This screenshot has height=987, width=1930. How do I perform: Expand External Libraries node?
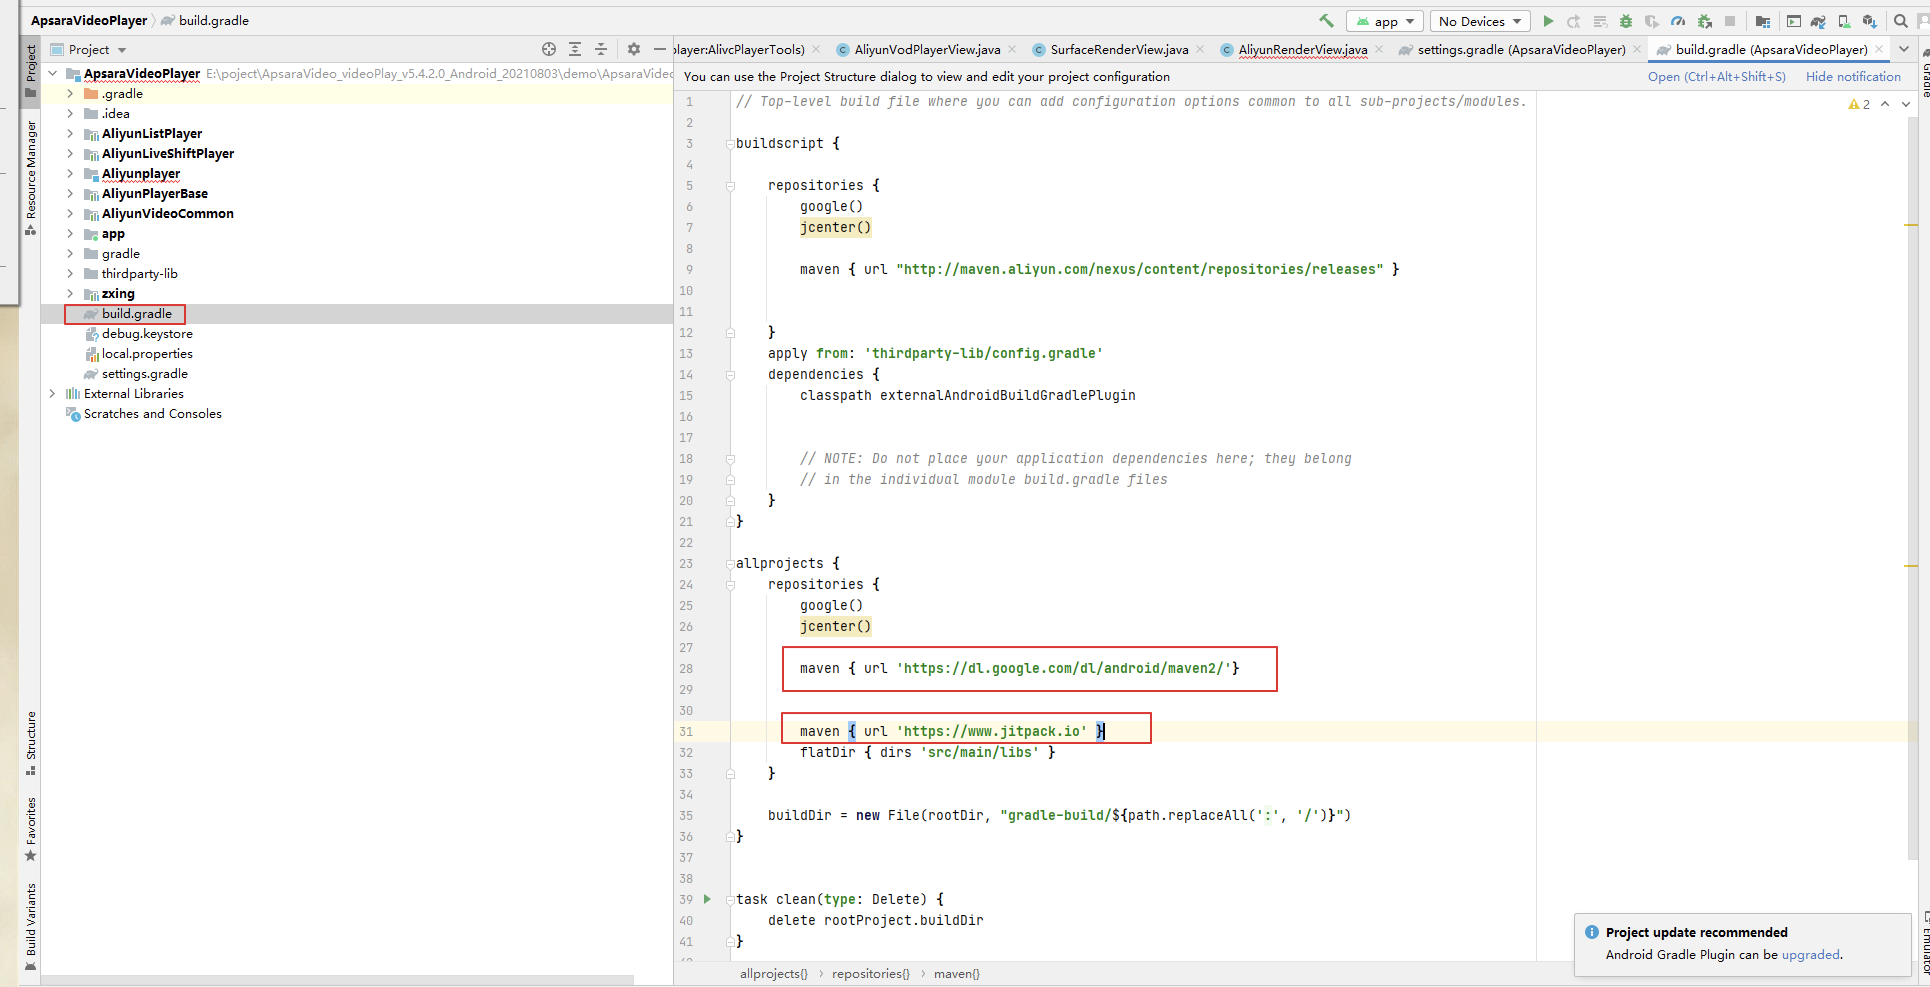point(53,393)
